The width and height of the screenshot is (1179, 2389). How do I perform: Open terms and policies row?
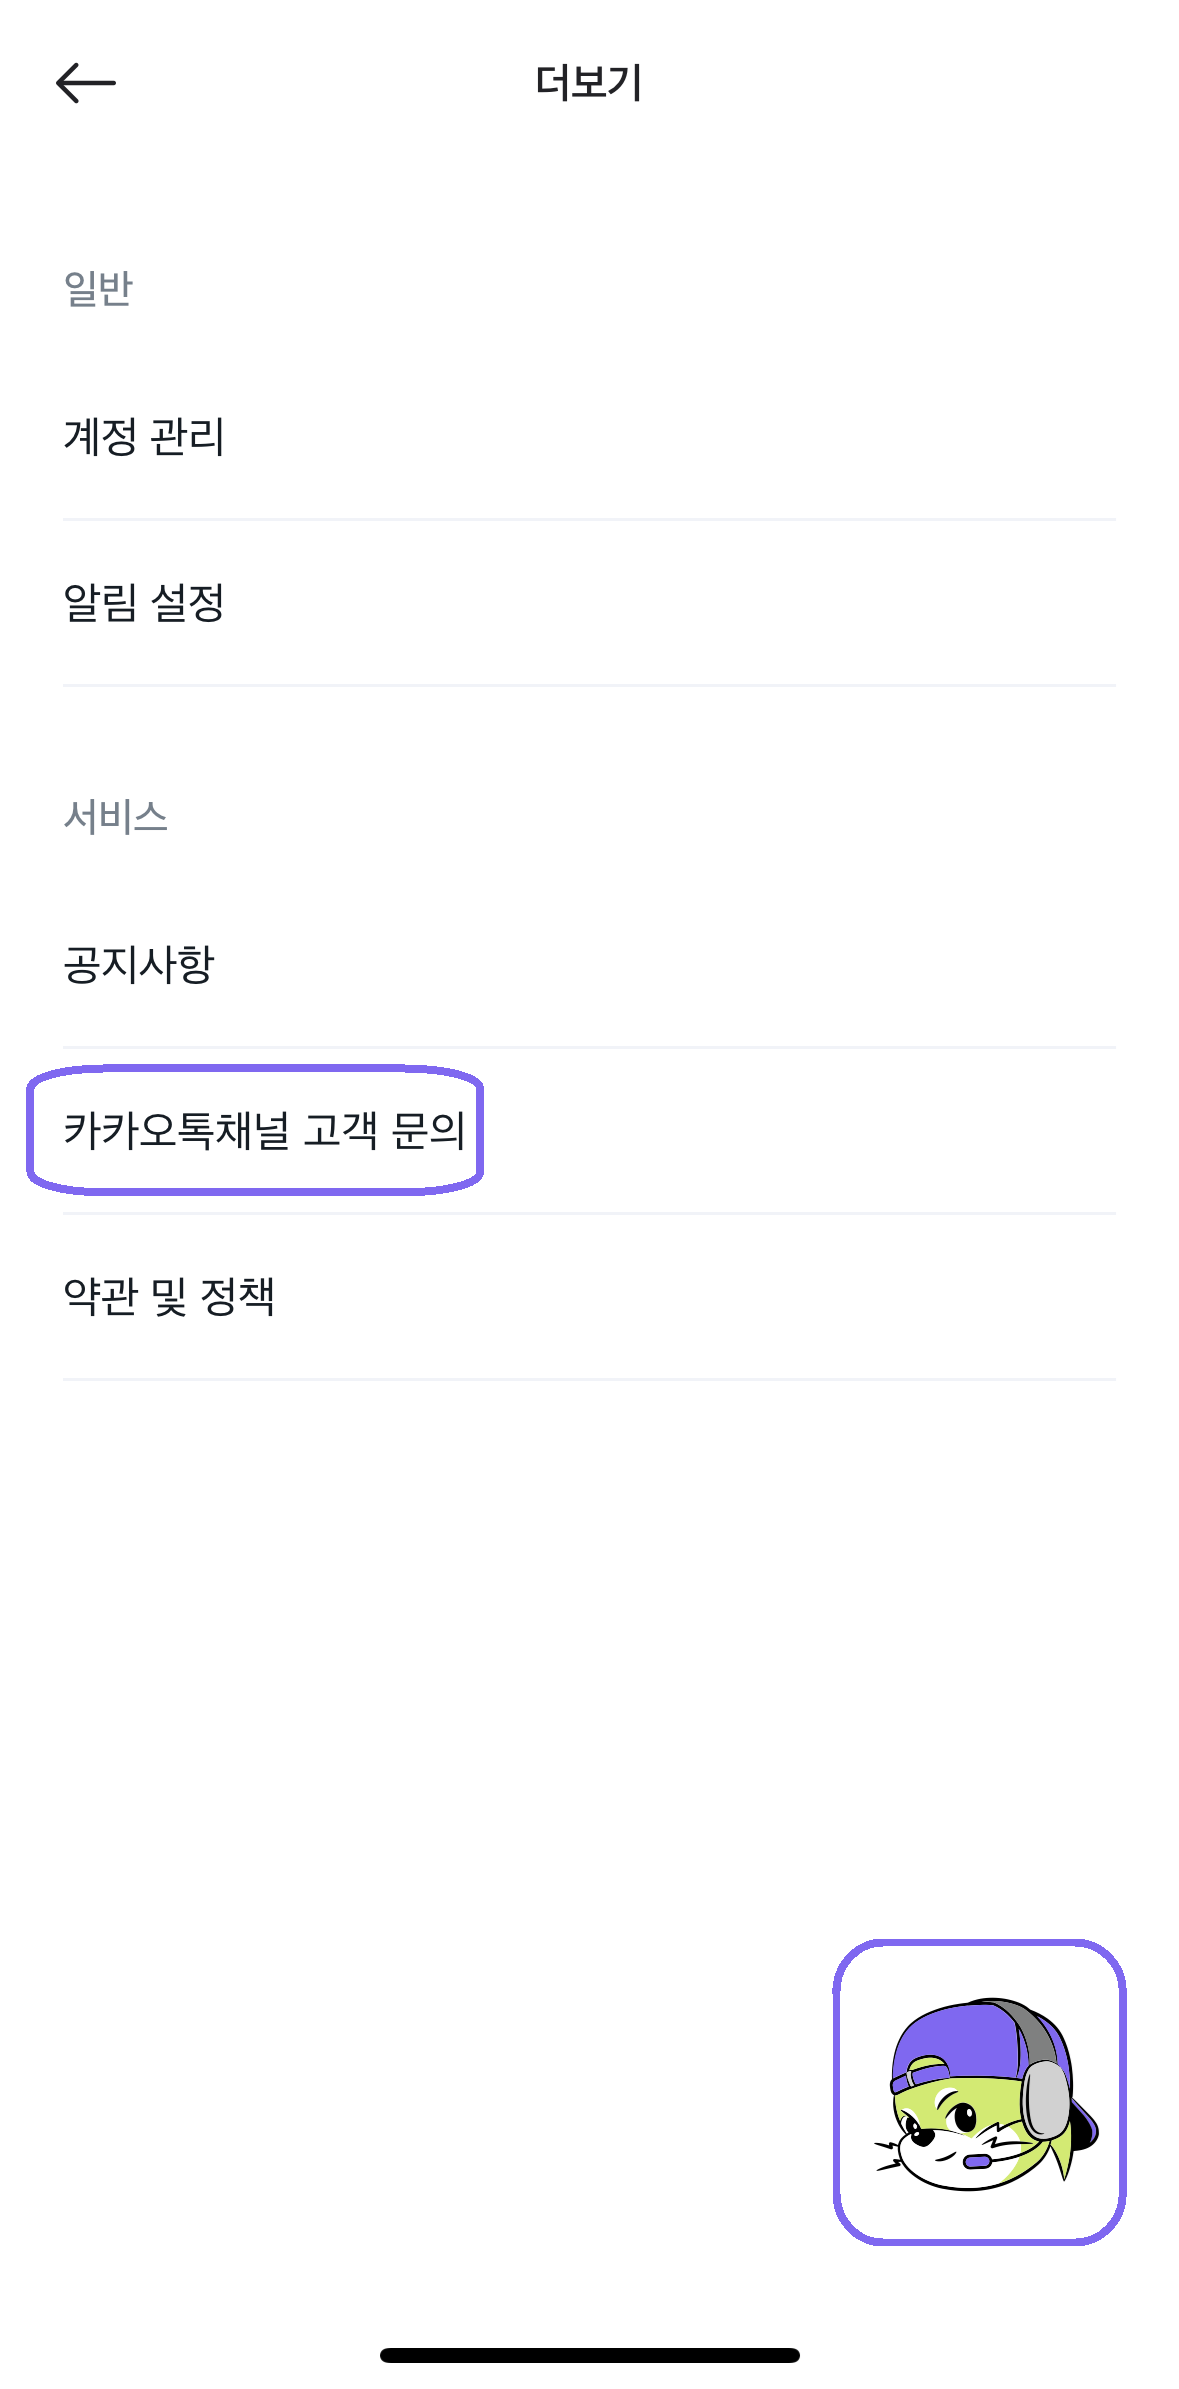coord(589,1297)
